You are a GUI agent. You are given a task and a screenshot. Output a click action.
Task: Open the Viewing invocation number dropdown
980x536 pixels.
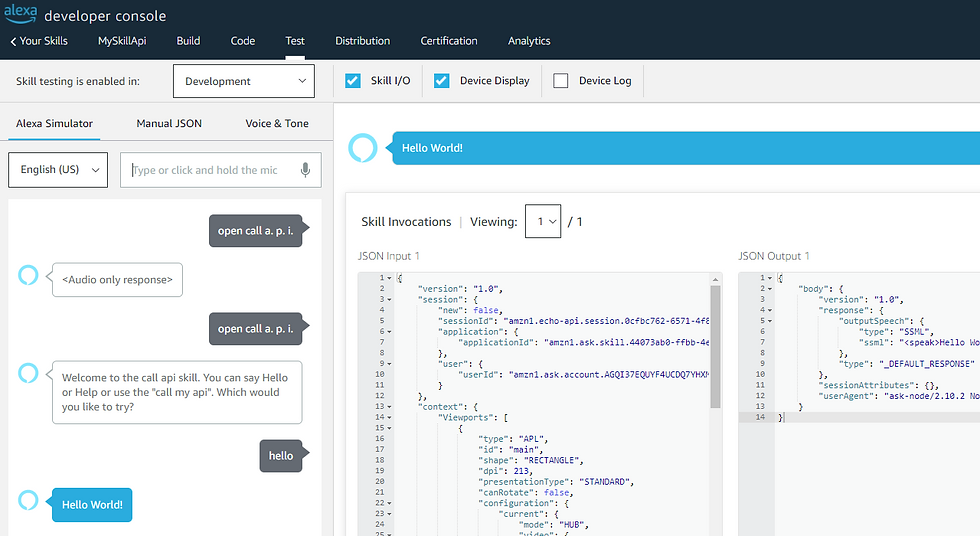pos(543,221)
